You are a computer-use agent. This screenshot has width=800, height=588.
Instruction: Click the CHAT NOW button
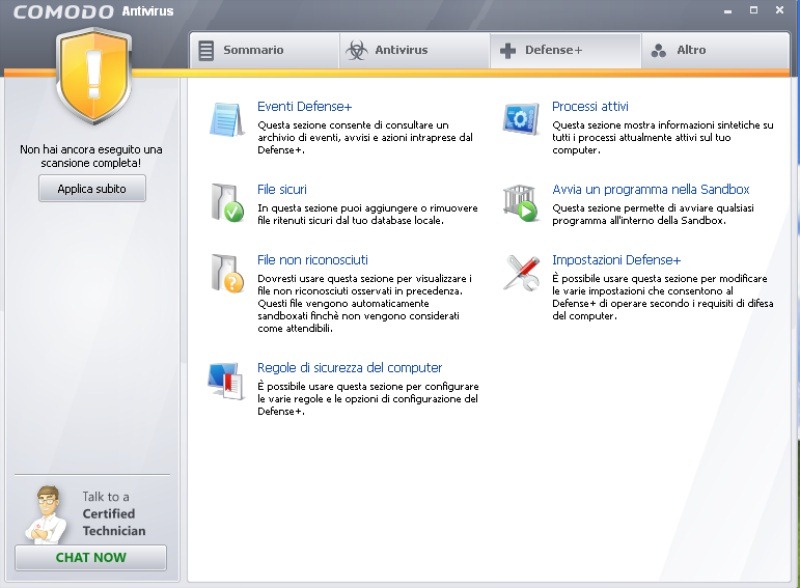pos(91,557)
